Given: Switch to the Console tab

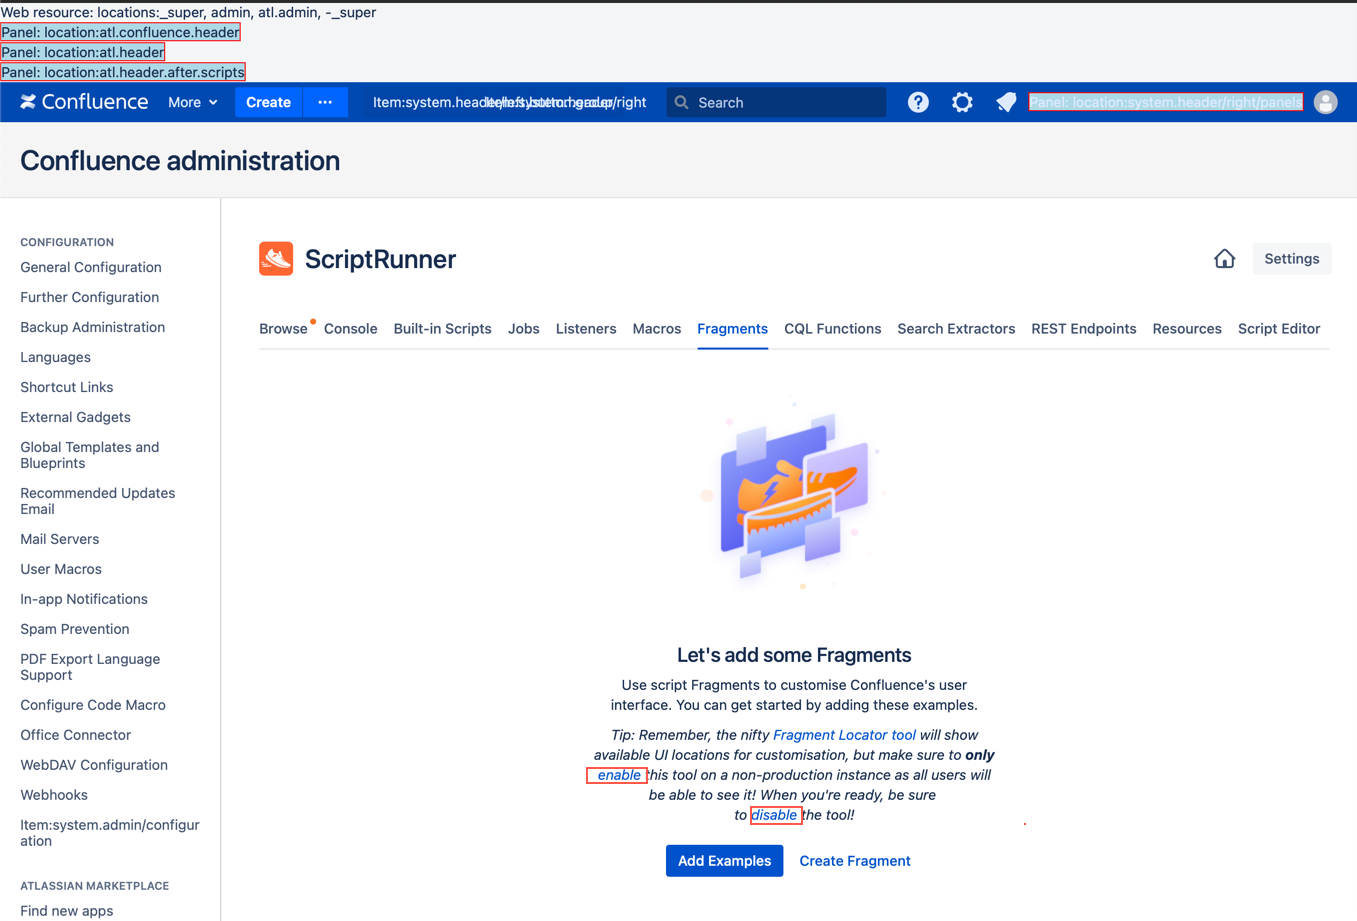Looking at the screenshot, I should tap(350, 329).
